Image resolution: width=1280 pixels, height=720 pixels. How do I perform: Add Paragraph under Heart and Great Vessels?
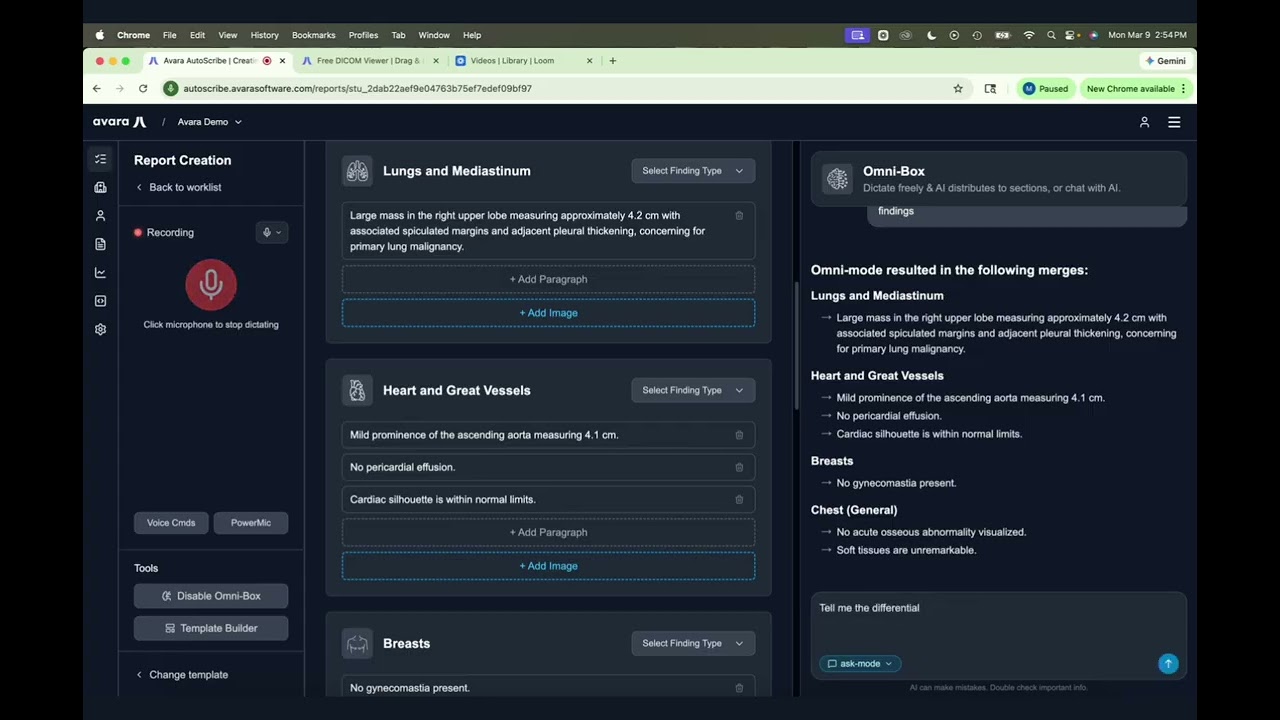point(548,532)
